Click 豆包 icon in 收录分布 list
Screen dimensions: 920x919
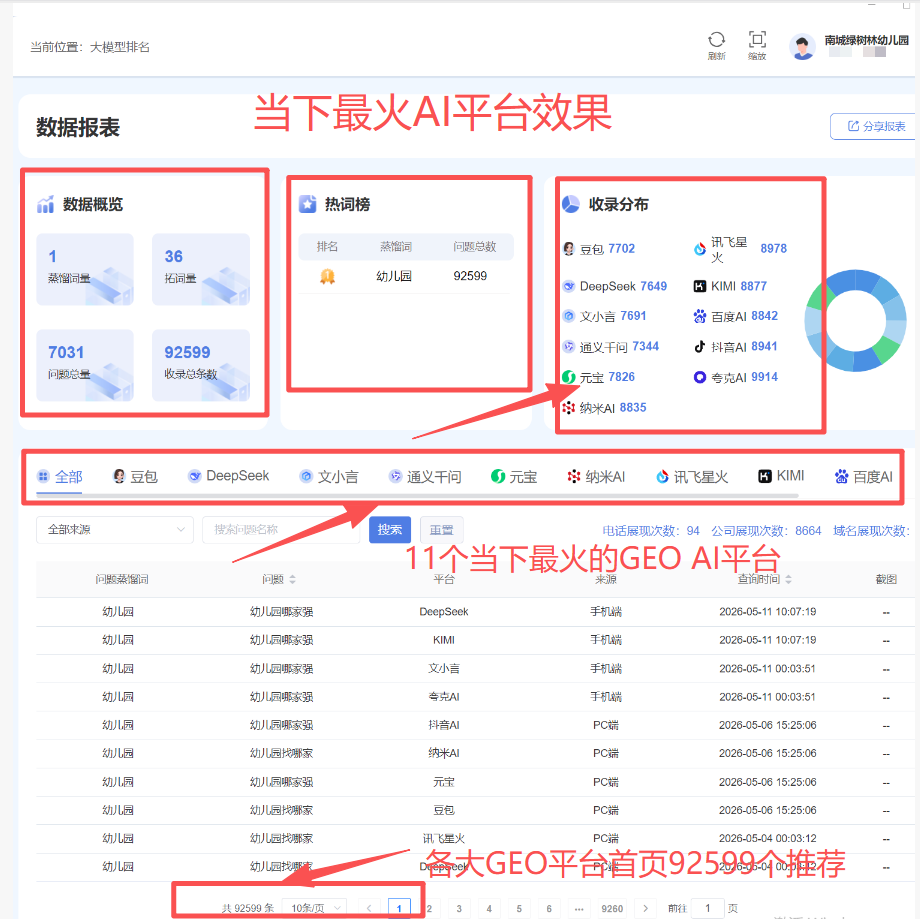click(x=569, y=249)
